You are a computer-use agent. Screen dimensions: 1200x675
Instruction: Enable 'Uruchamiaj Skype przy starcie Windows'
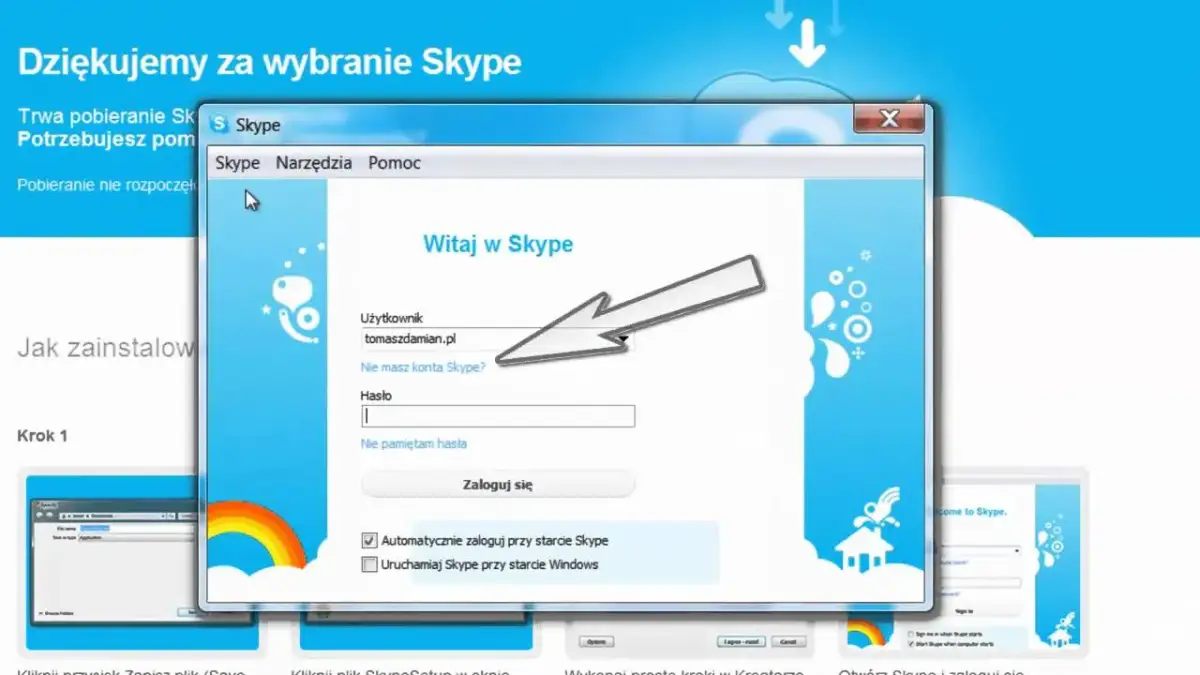(370, 564)
